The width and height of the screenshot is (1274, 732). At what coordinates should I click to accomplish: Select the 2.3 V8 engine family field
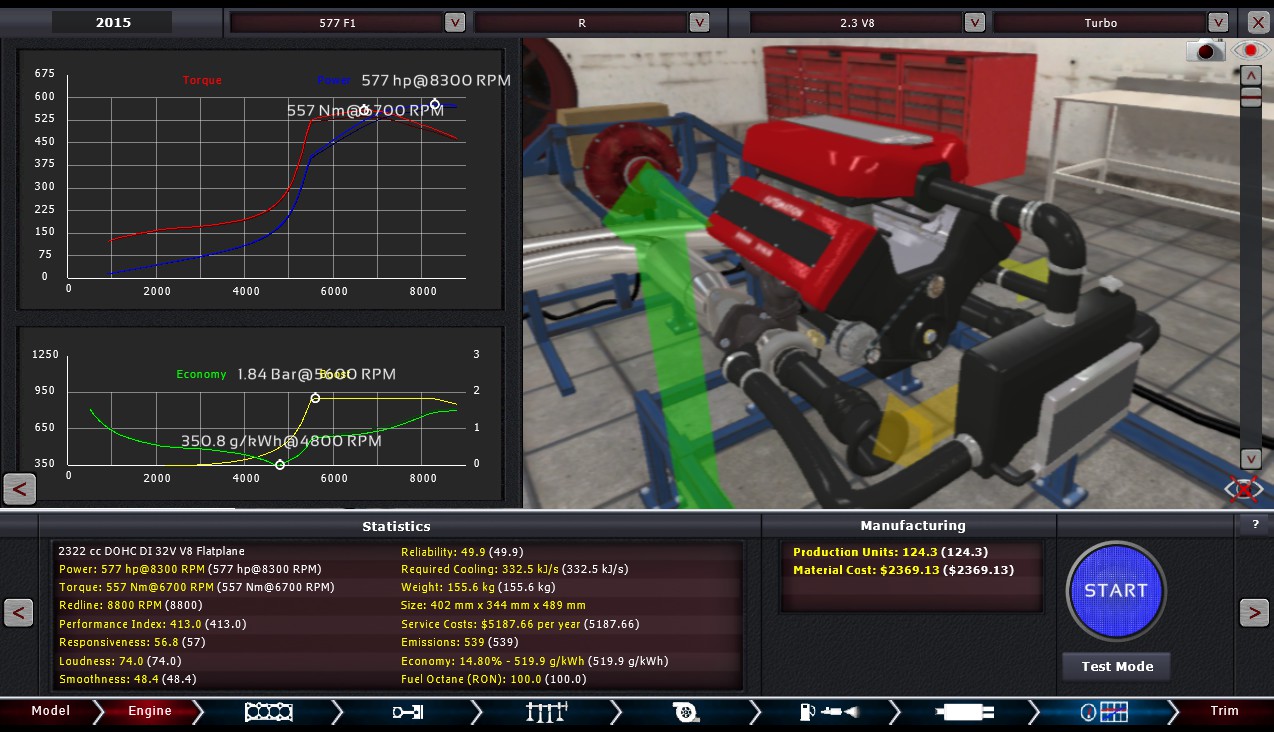click(x=857, y=22)
